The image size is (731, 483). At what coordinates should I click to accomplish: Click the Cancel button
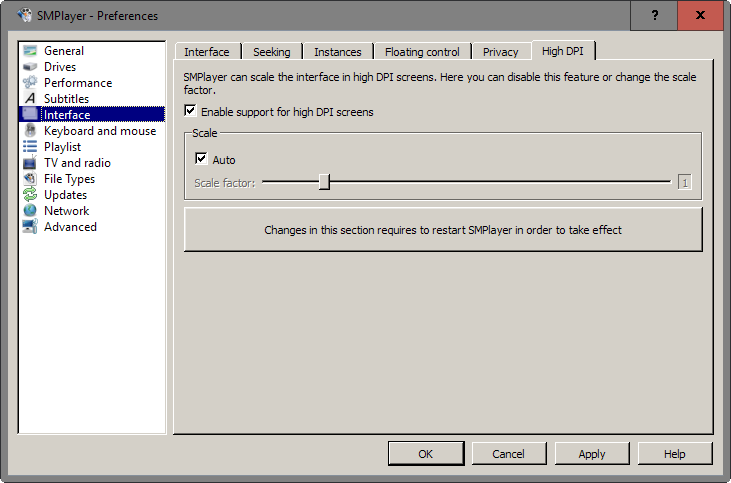click(509, 454)
